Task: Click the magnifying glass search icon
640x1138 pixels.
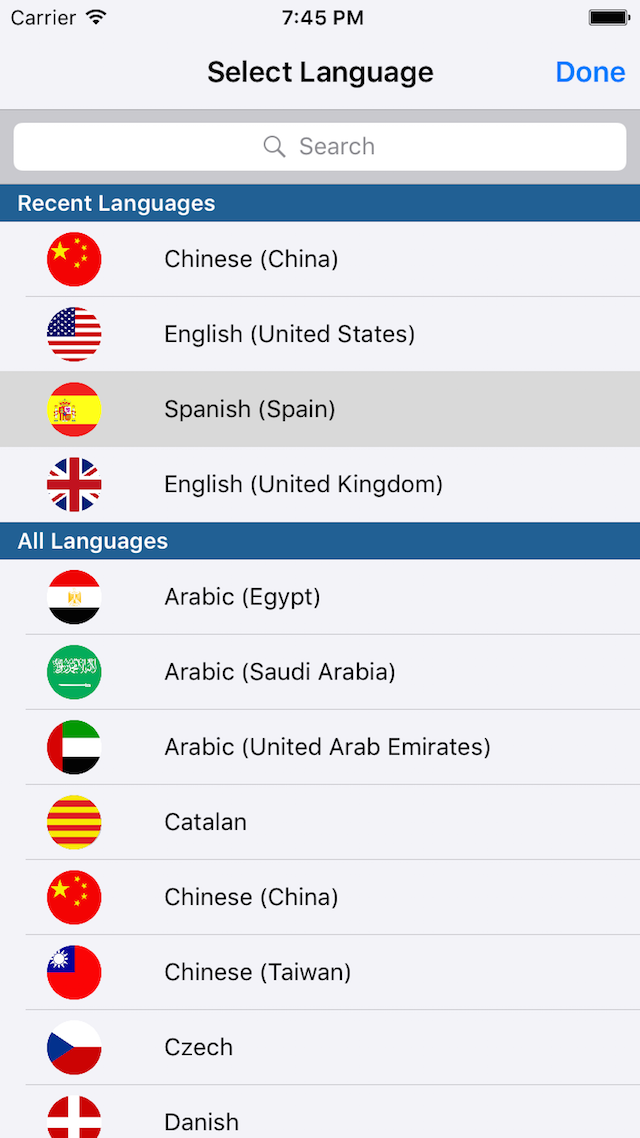Action: [x=274, y=146]
